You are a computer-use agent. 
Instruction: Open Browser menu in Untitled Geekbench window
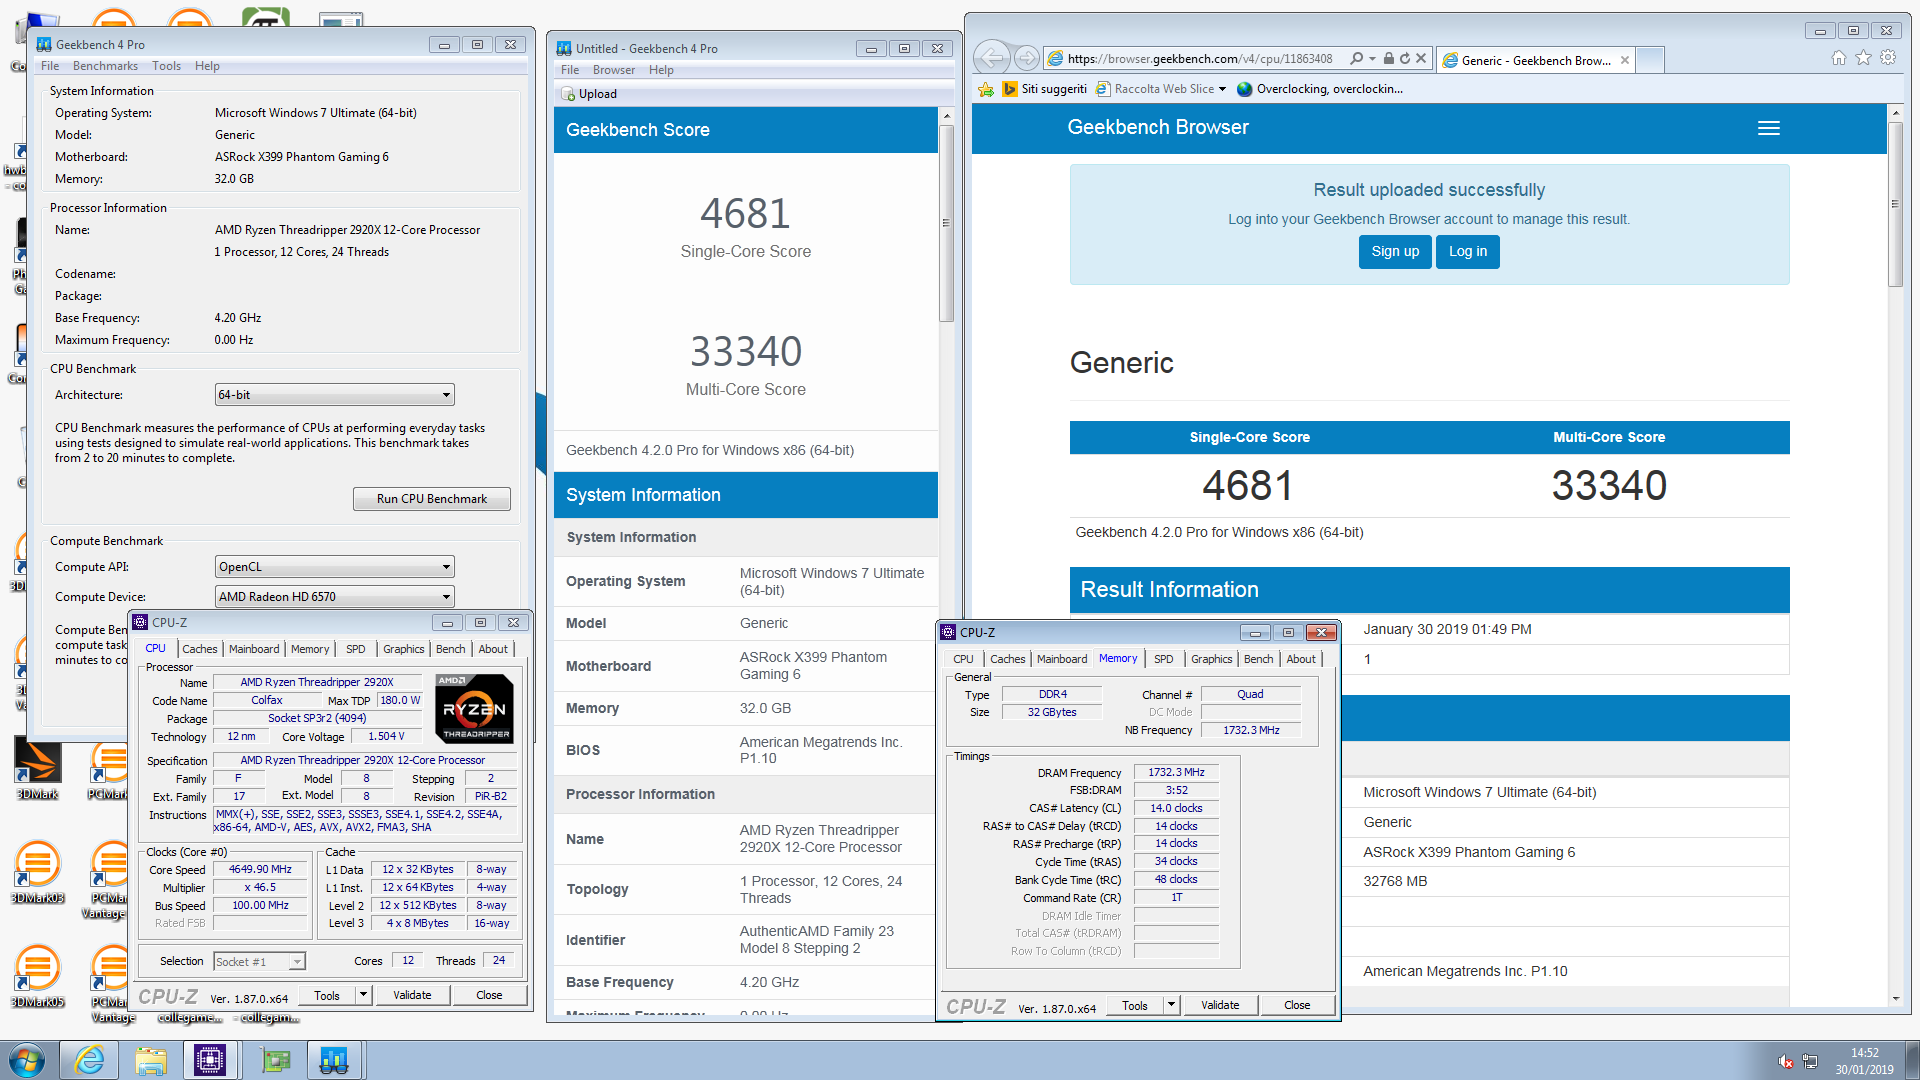[614, 70]
